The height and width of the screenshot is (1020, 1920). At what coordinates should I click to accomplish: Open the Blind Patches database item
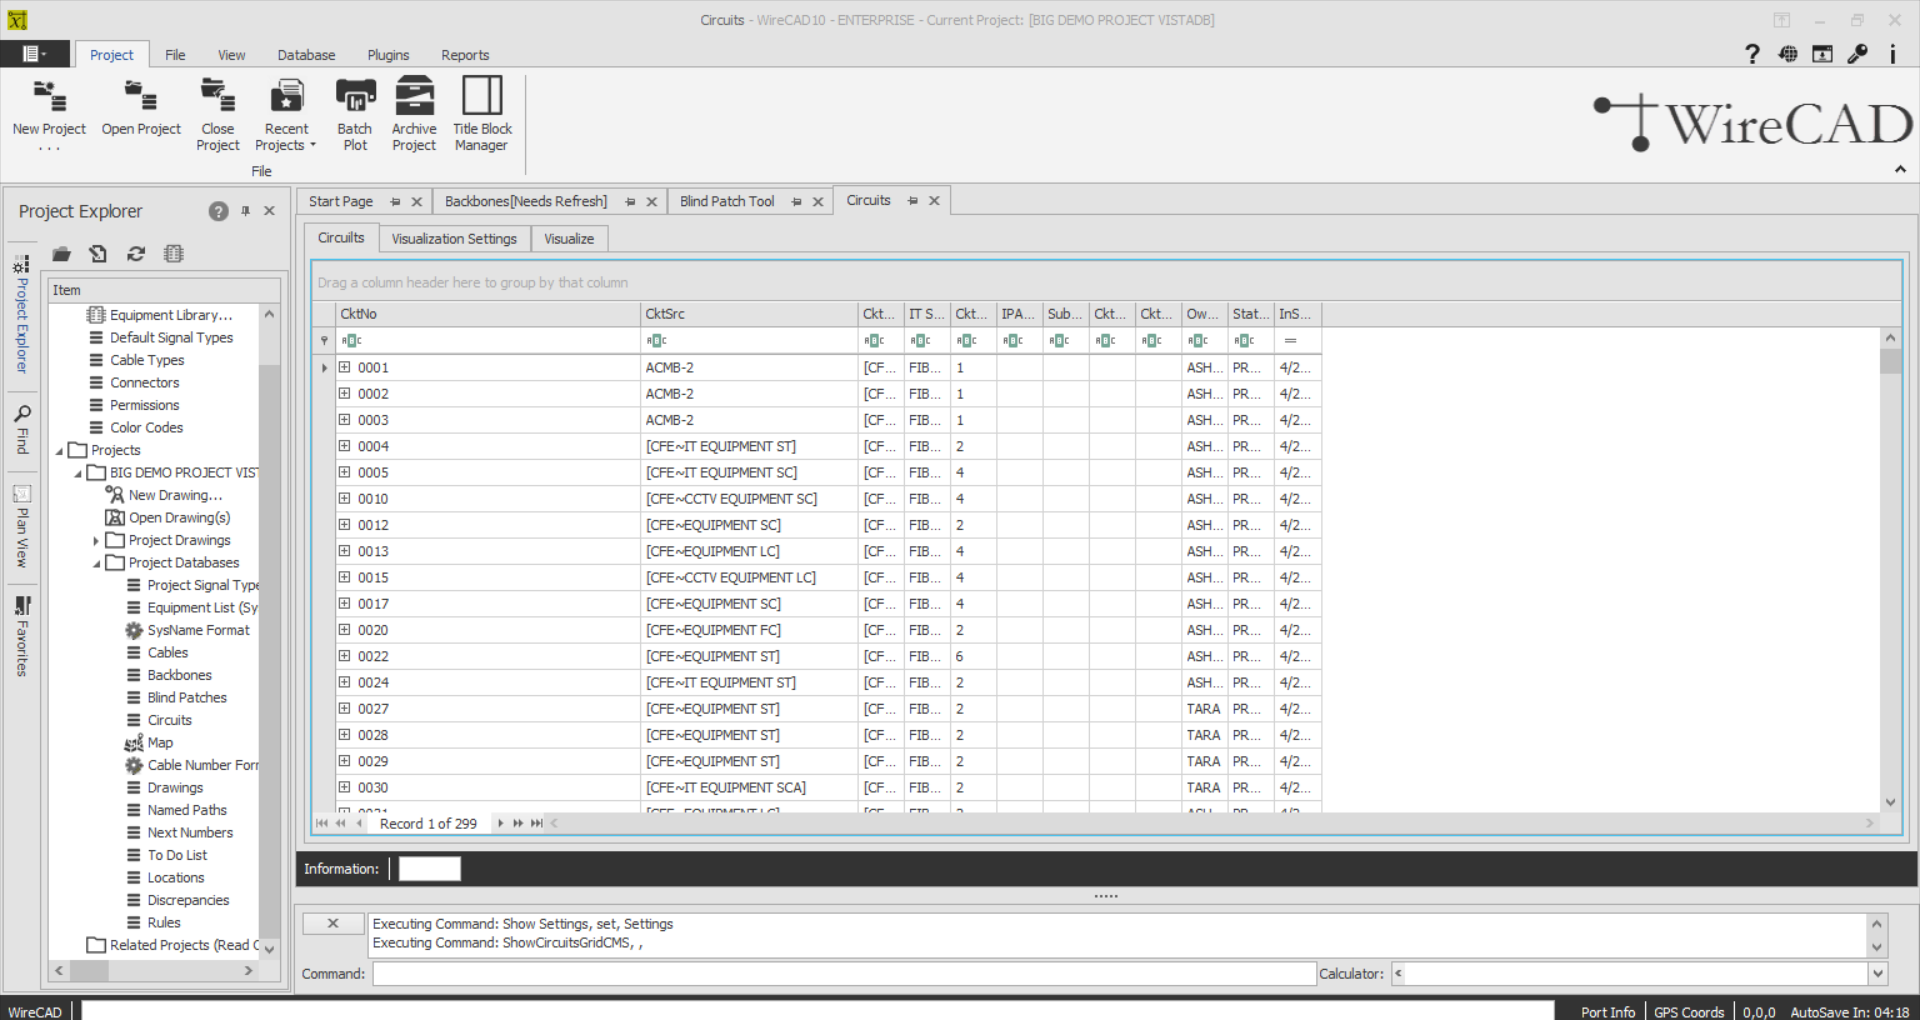click(187, 698)
